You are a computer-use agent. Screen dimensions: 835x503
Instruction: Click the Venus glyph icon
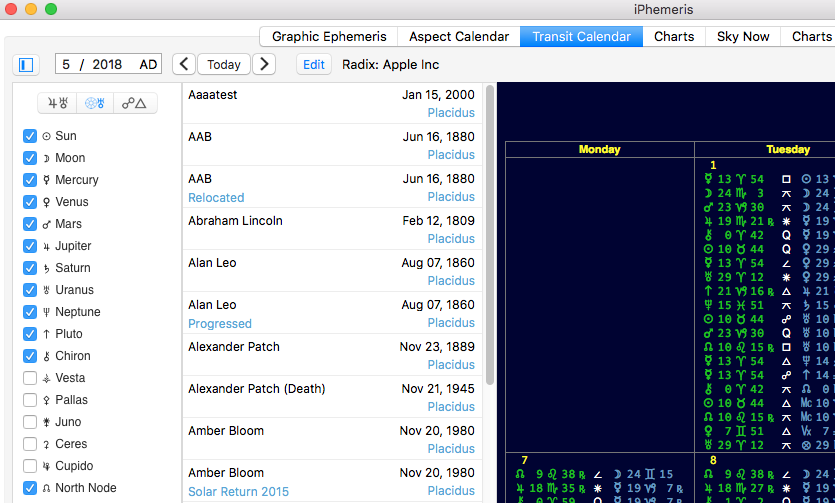(46, 202)
